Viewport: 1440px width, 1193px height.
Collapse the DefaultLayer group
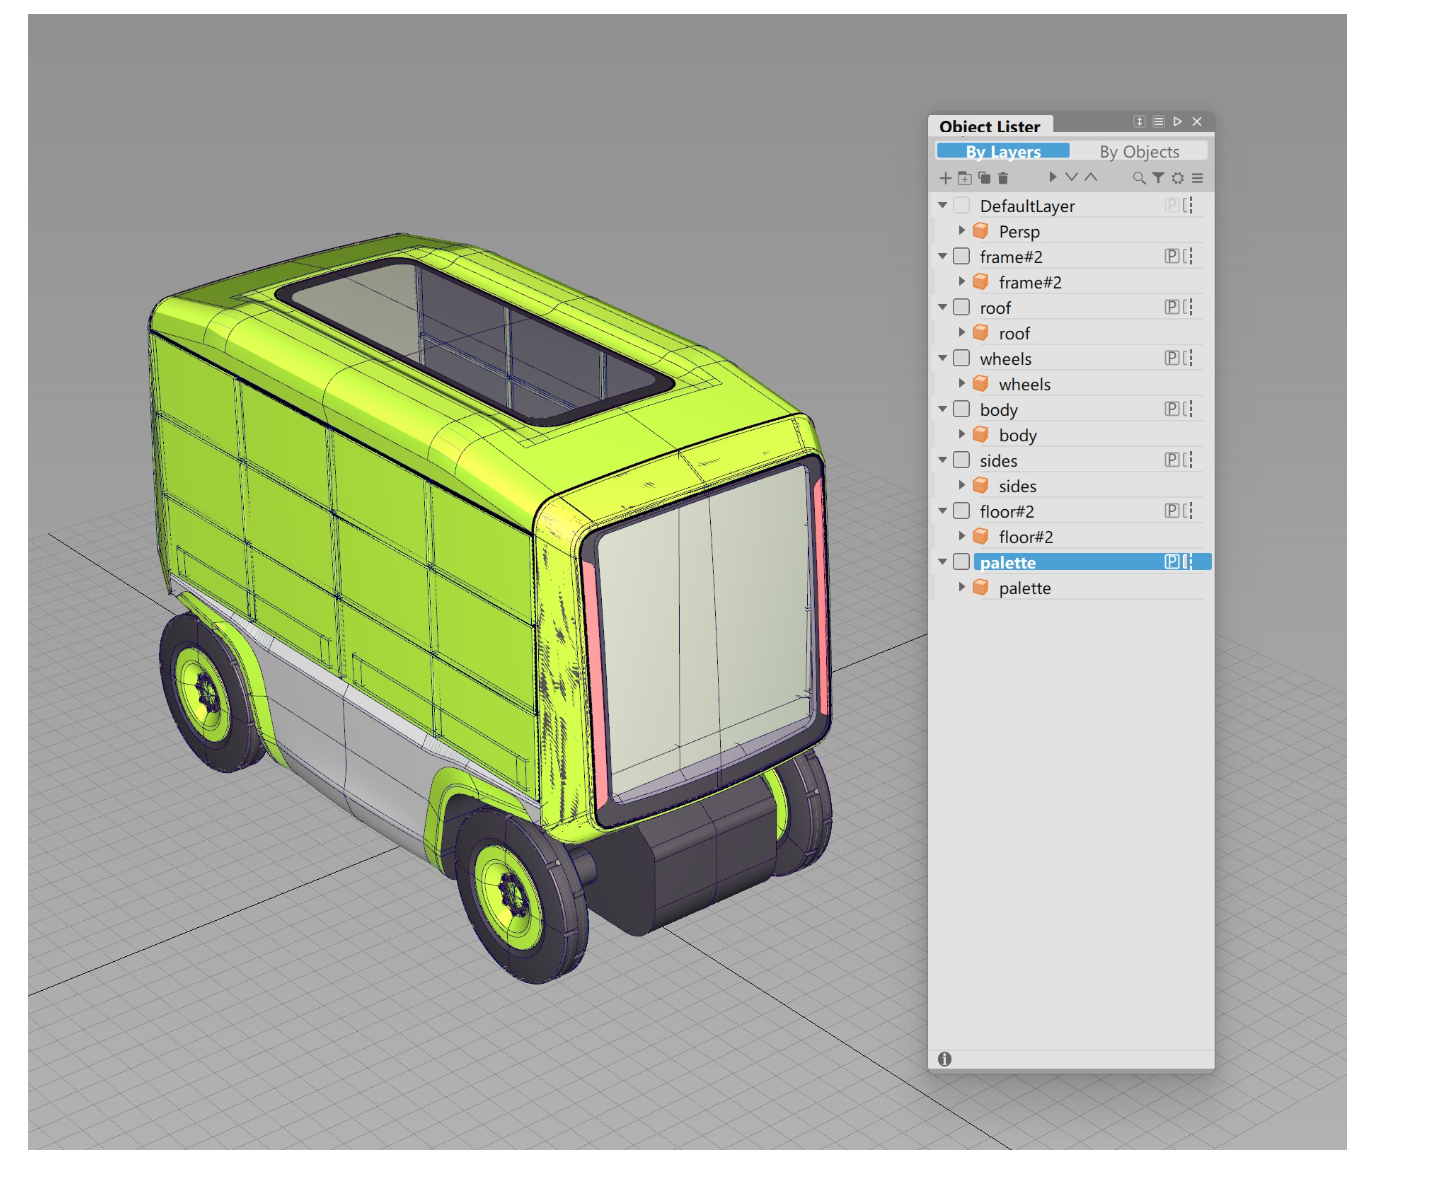pos(943,205)
